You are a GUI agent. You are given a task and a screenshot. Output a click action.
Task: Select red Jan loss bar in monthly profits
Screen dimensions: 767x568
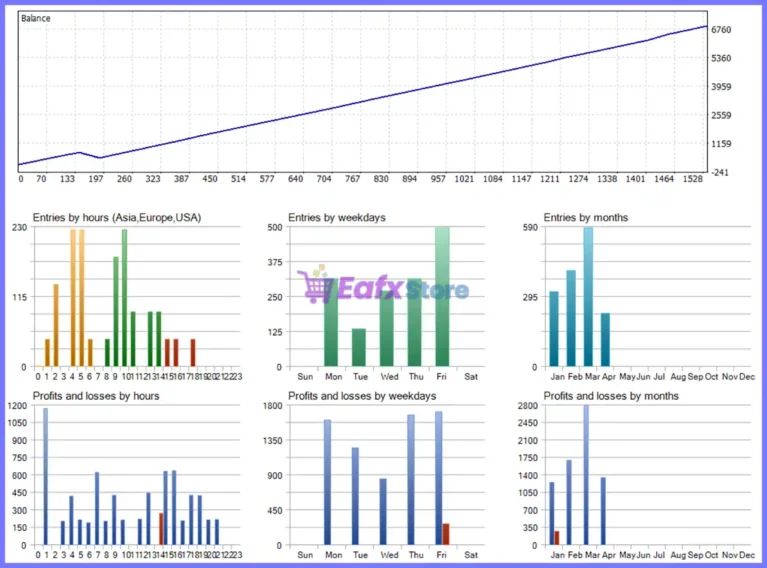pos(557,538)
